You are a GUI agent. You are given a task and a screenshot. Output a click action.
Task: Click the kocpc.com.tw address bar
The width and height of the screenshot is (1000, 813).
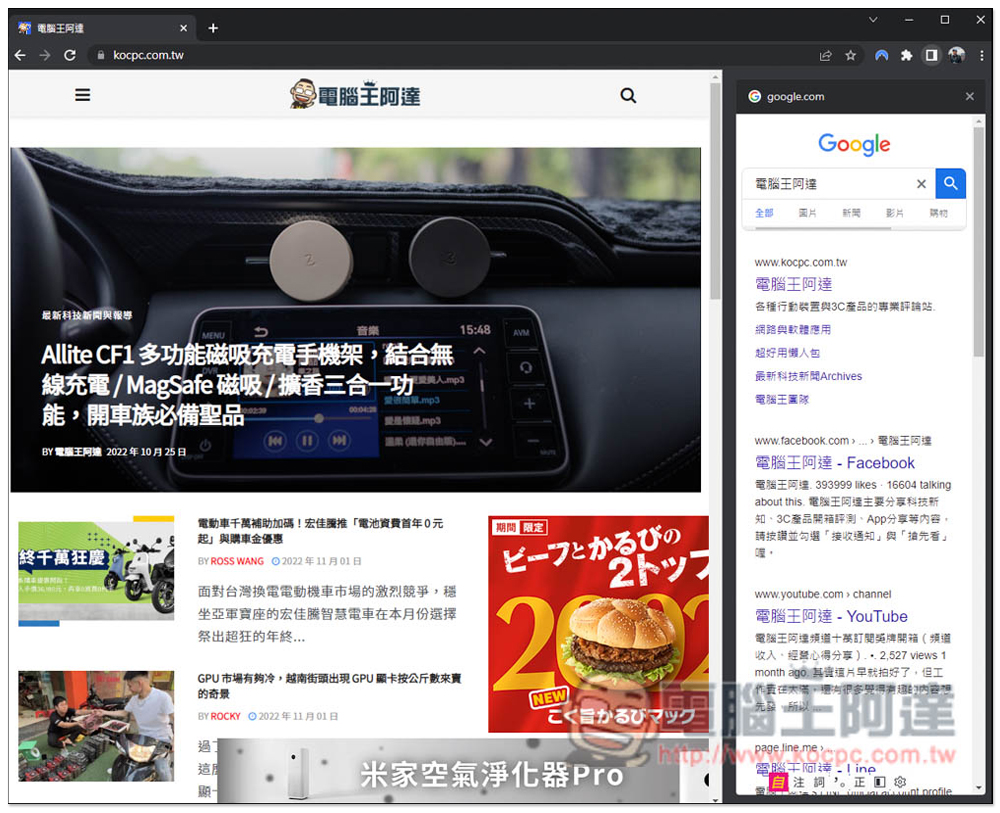pos(446,55)
